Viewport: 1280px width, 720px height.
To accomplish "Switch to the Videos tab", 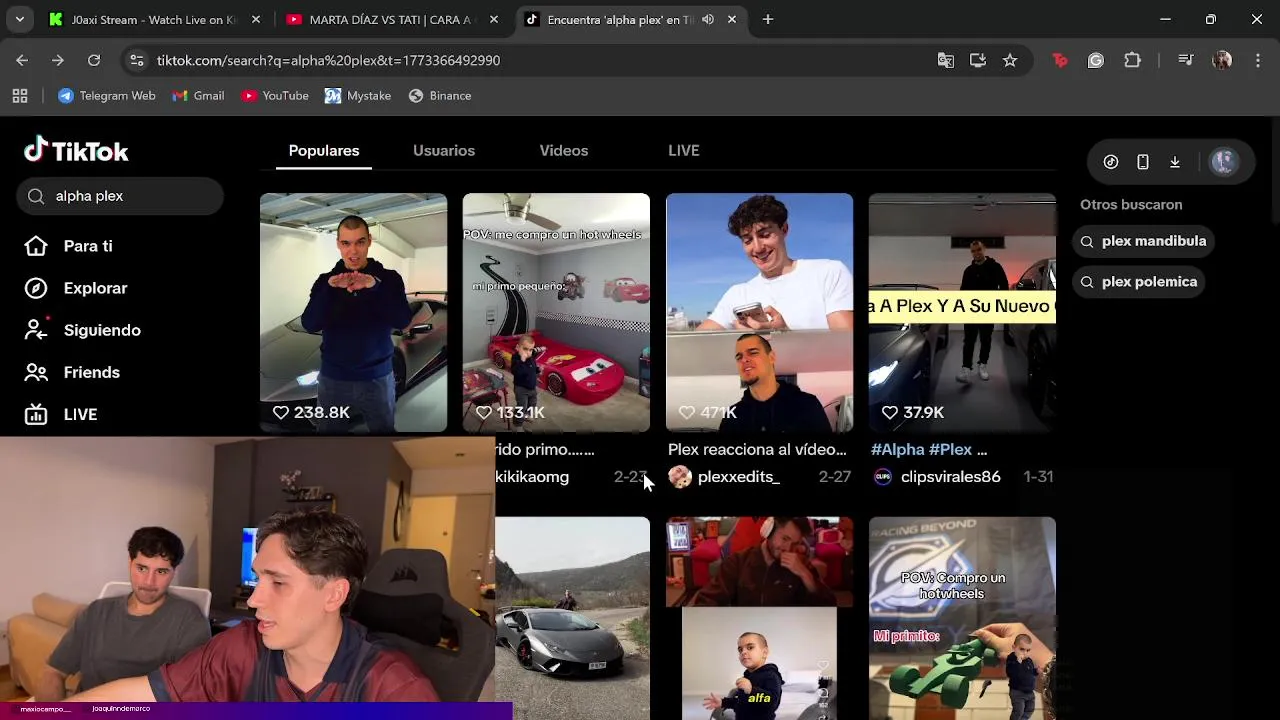I will click(564, 150).
